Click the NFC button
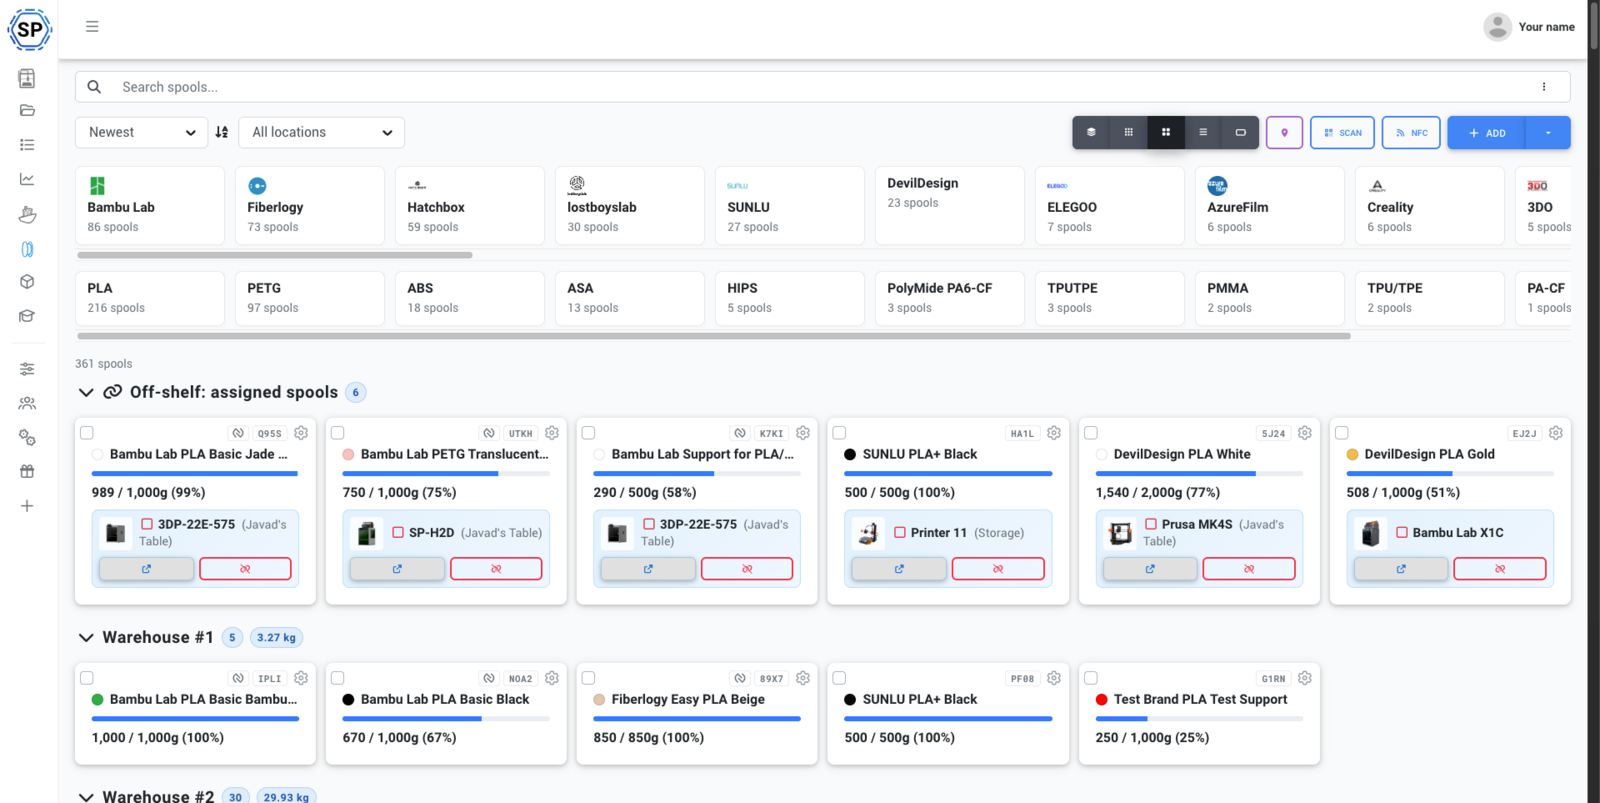Viewport: 1600px width, 803px height. tap(1411, 132)
